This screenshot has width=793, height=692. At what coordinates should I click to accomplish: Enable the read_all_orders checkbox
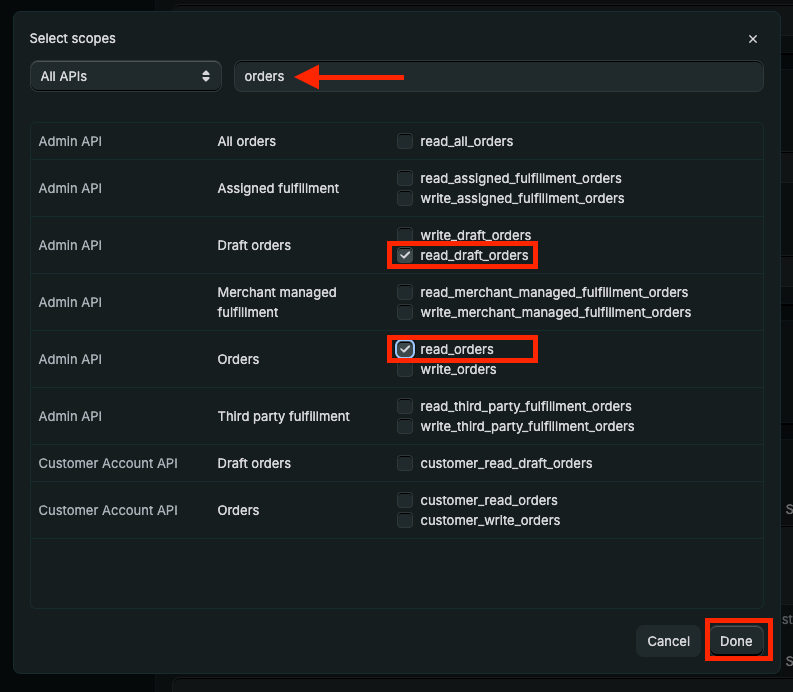405,141
